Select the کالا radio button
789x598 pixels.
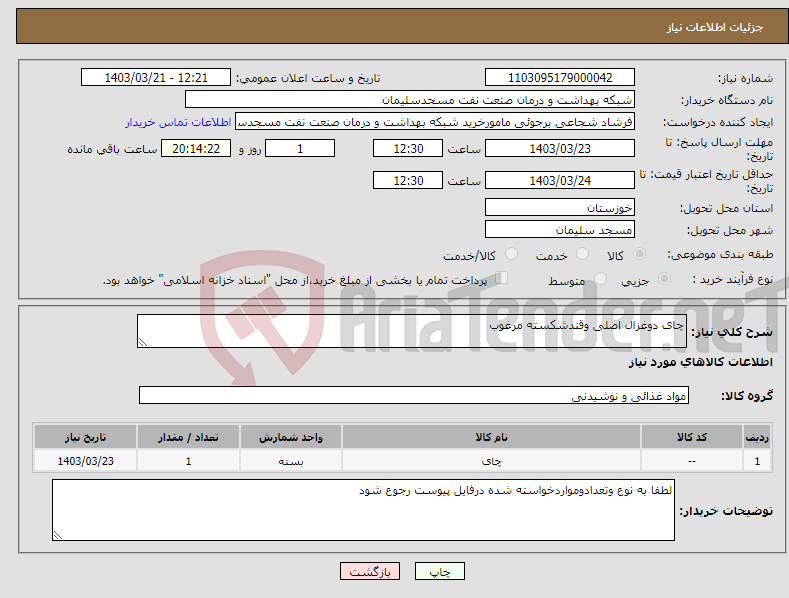(x=640, y=254)
